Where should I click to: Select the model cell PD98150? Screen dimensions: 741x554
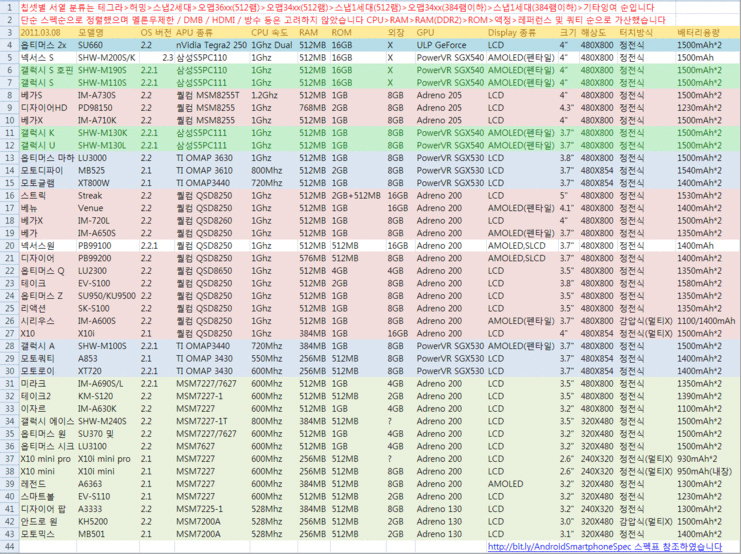[x=95, y=108]
